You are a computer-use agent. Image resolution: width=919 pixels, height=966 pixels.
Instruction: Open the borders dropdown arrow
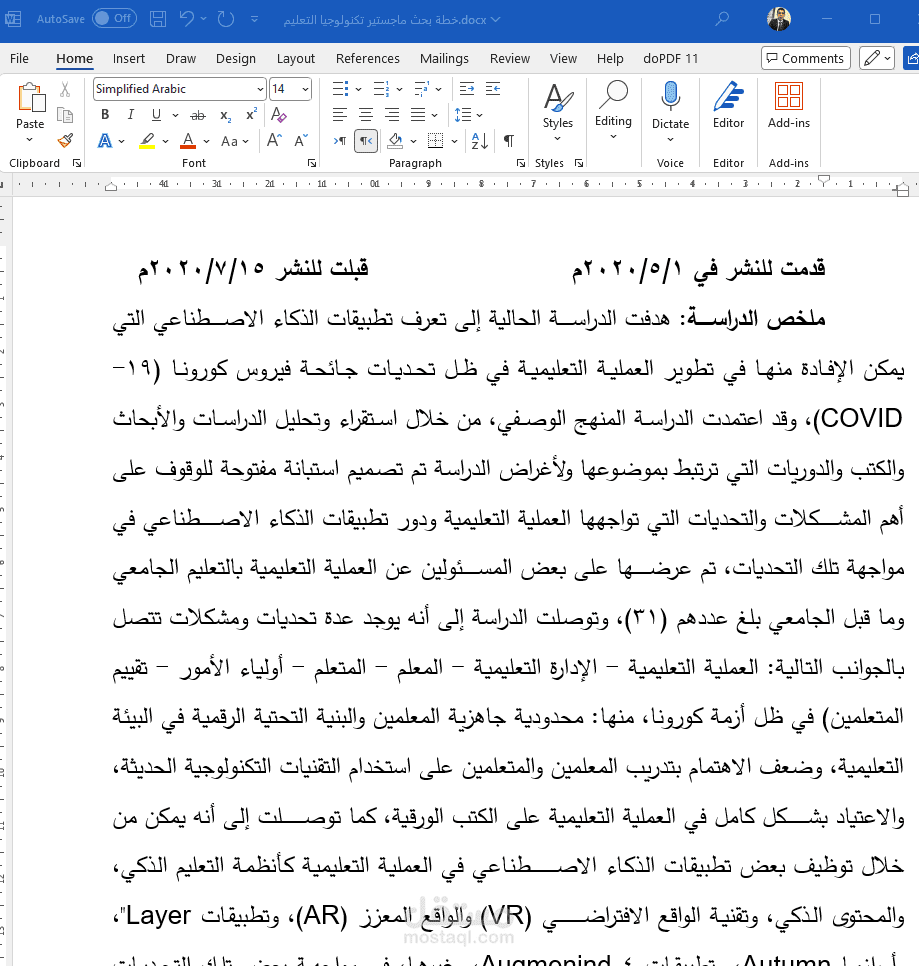pos(455,141)
